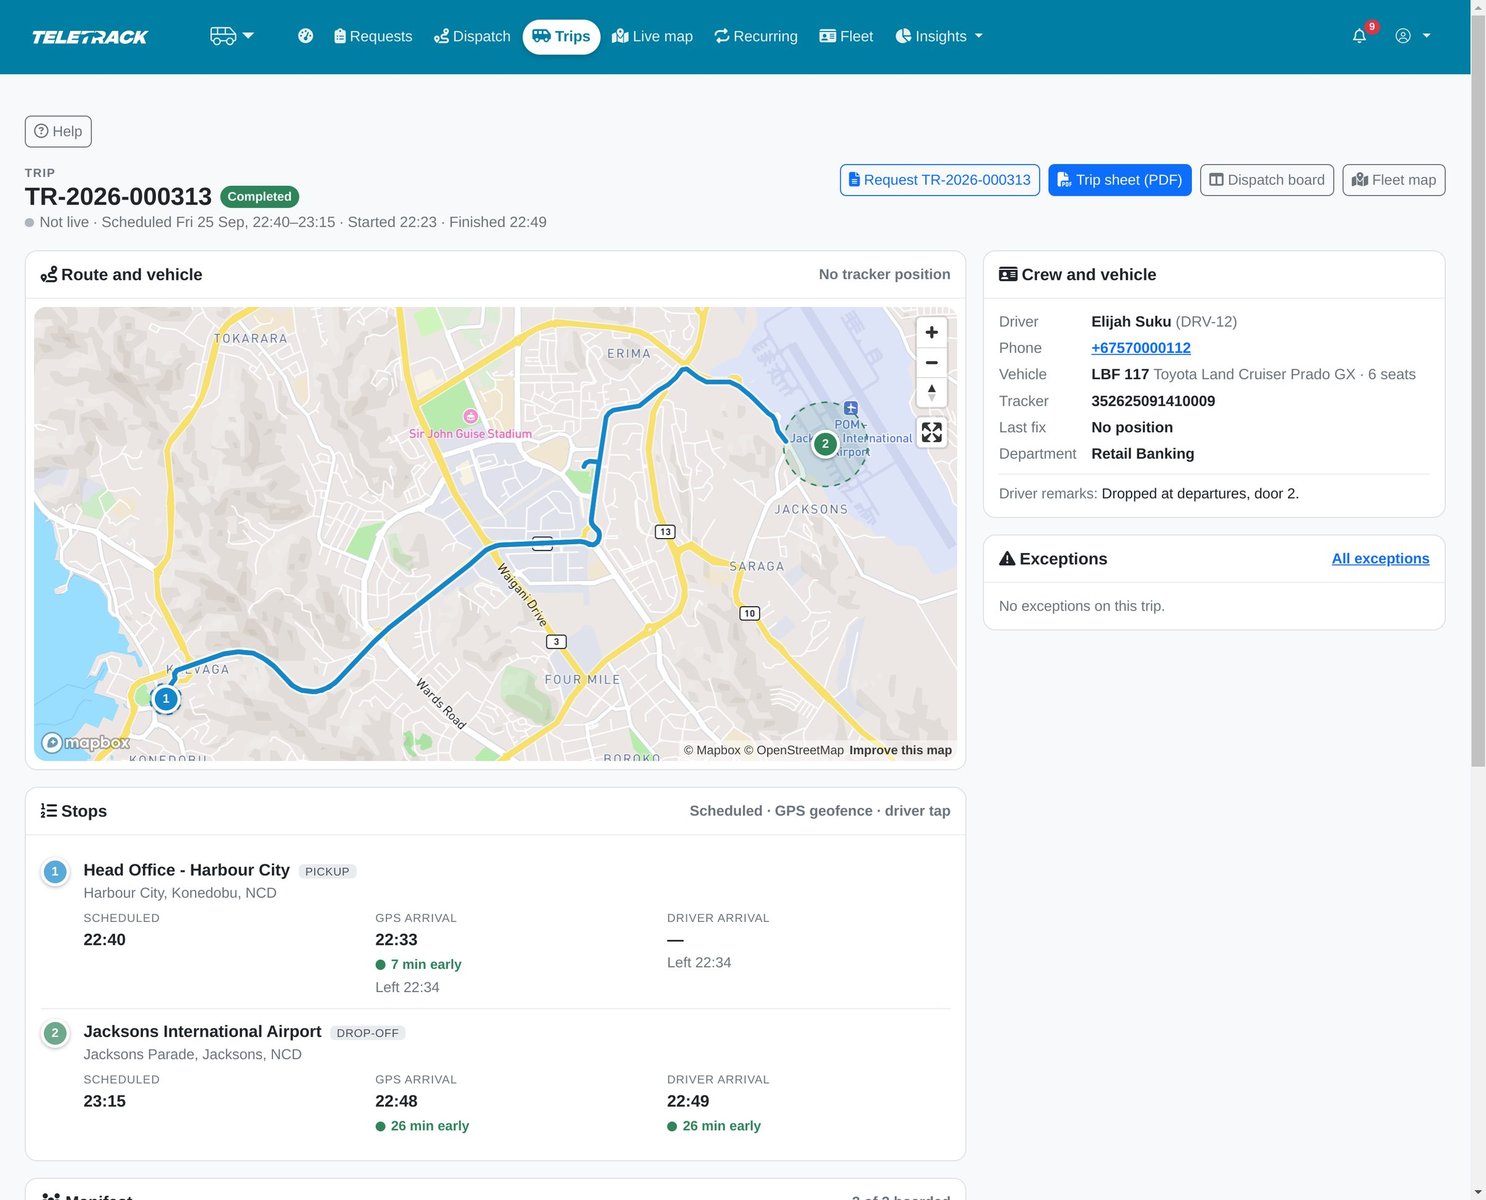
Task: Click the DROP-OFF tag
Action: (367, 1033)
